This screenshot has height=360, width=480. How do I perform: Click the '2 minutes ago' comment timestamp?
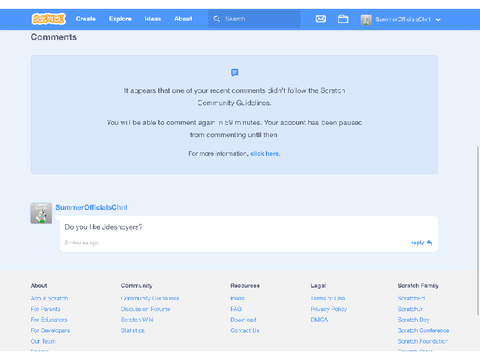(x=81, y=242)
